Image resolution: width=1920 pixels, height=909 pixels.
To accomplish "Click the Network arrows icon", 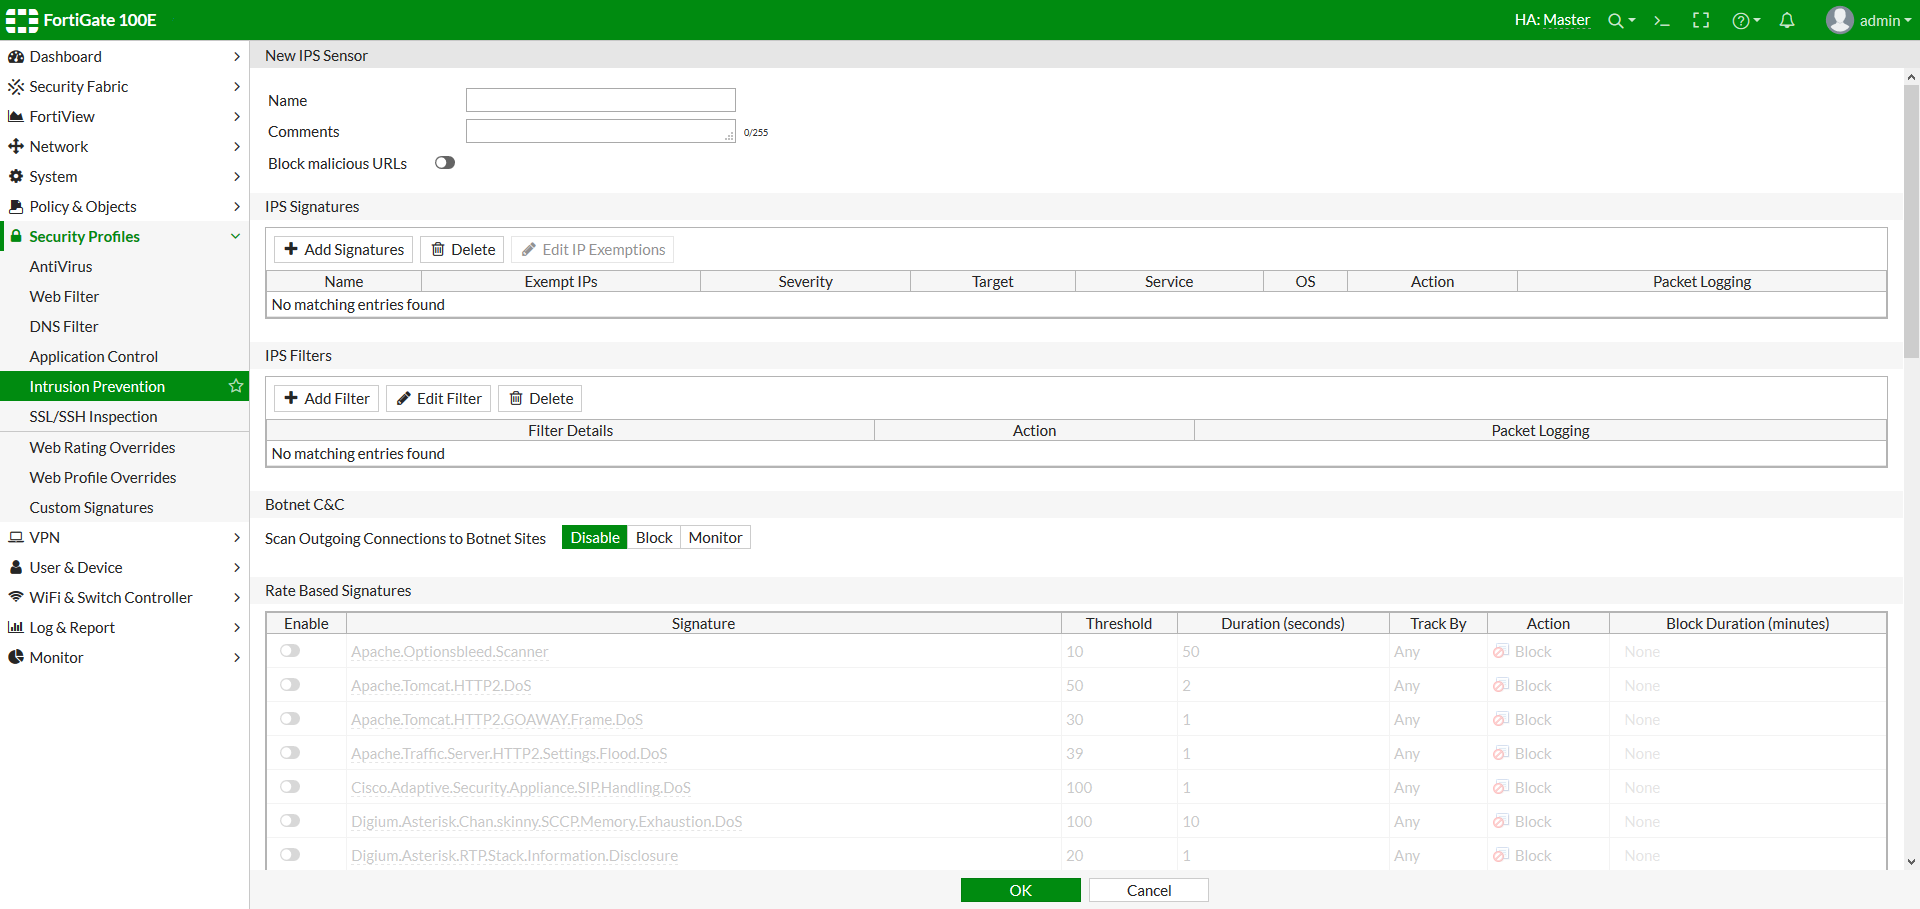I will 16,147.
